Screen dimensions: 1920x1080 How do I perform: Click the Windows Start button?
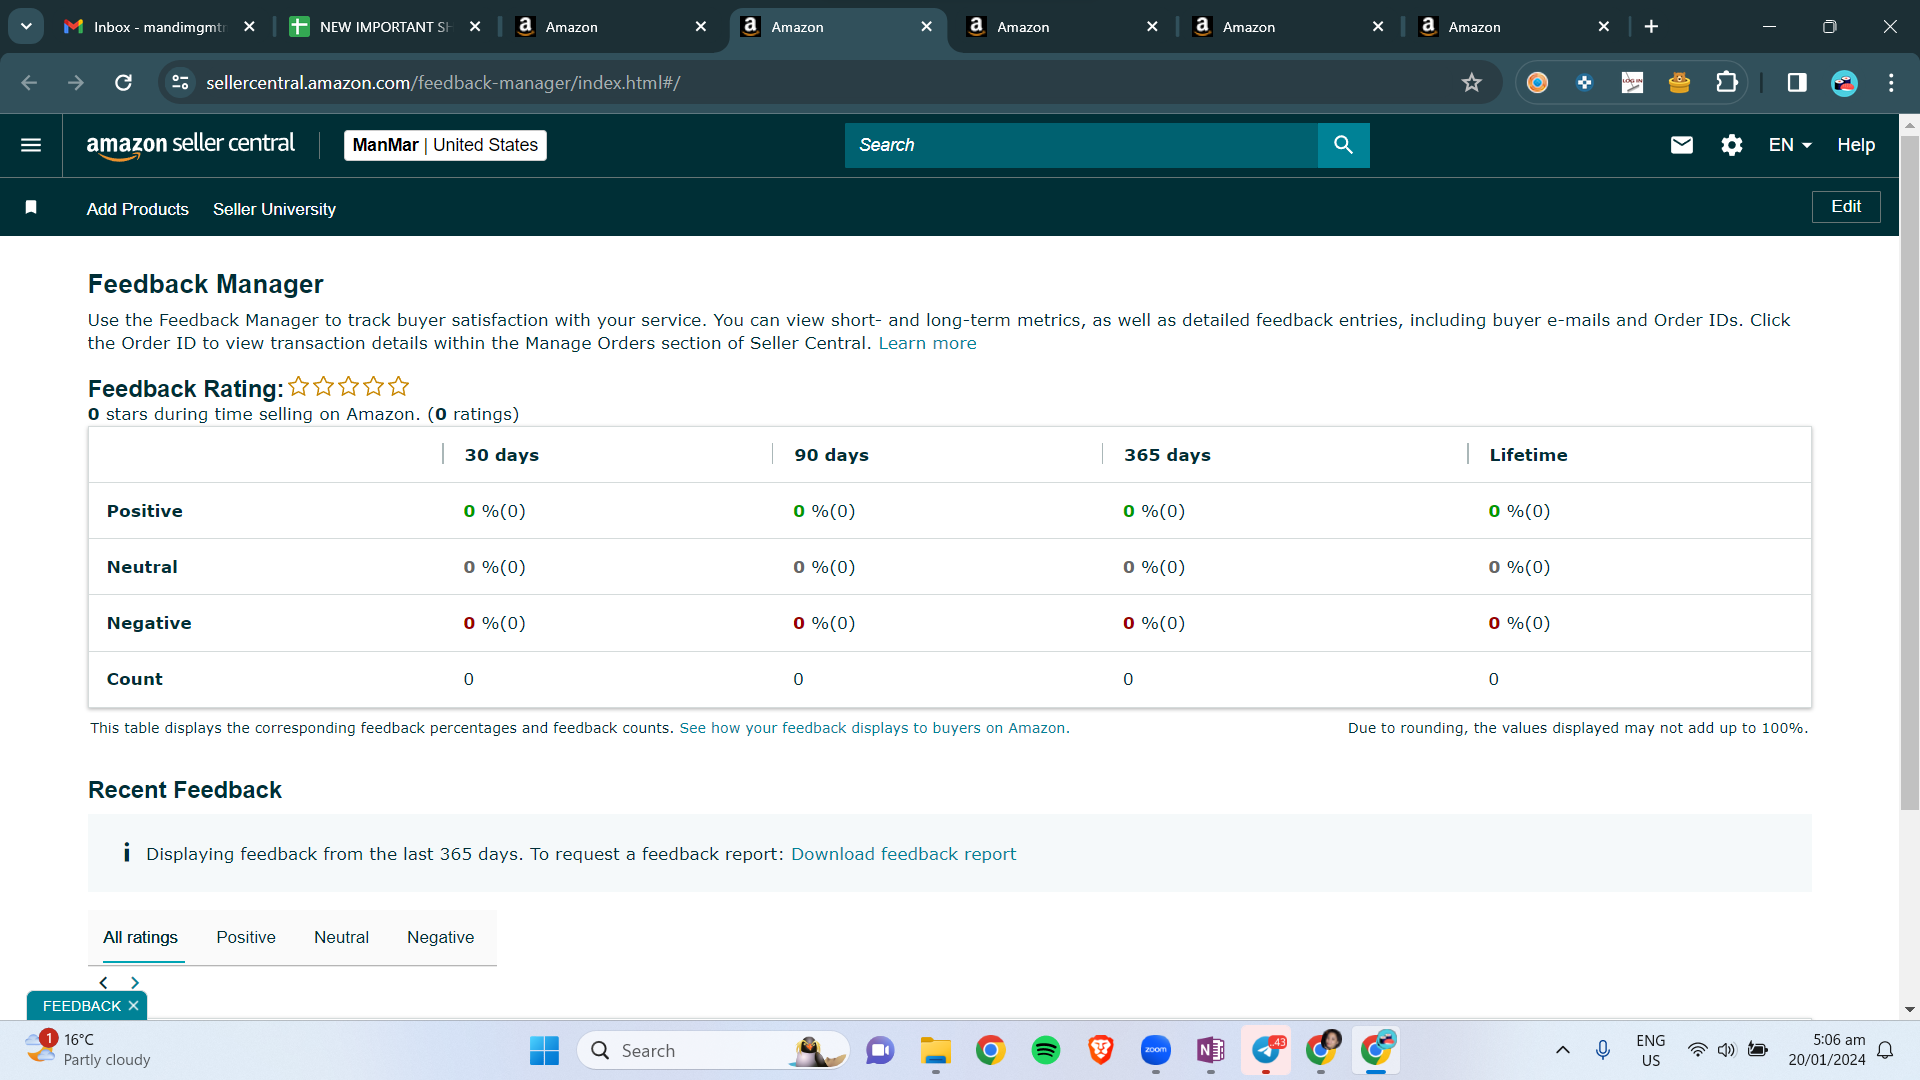[544, 1050]
